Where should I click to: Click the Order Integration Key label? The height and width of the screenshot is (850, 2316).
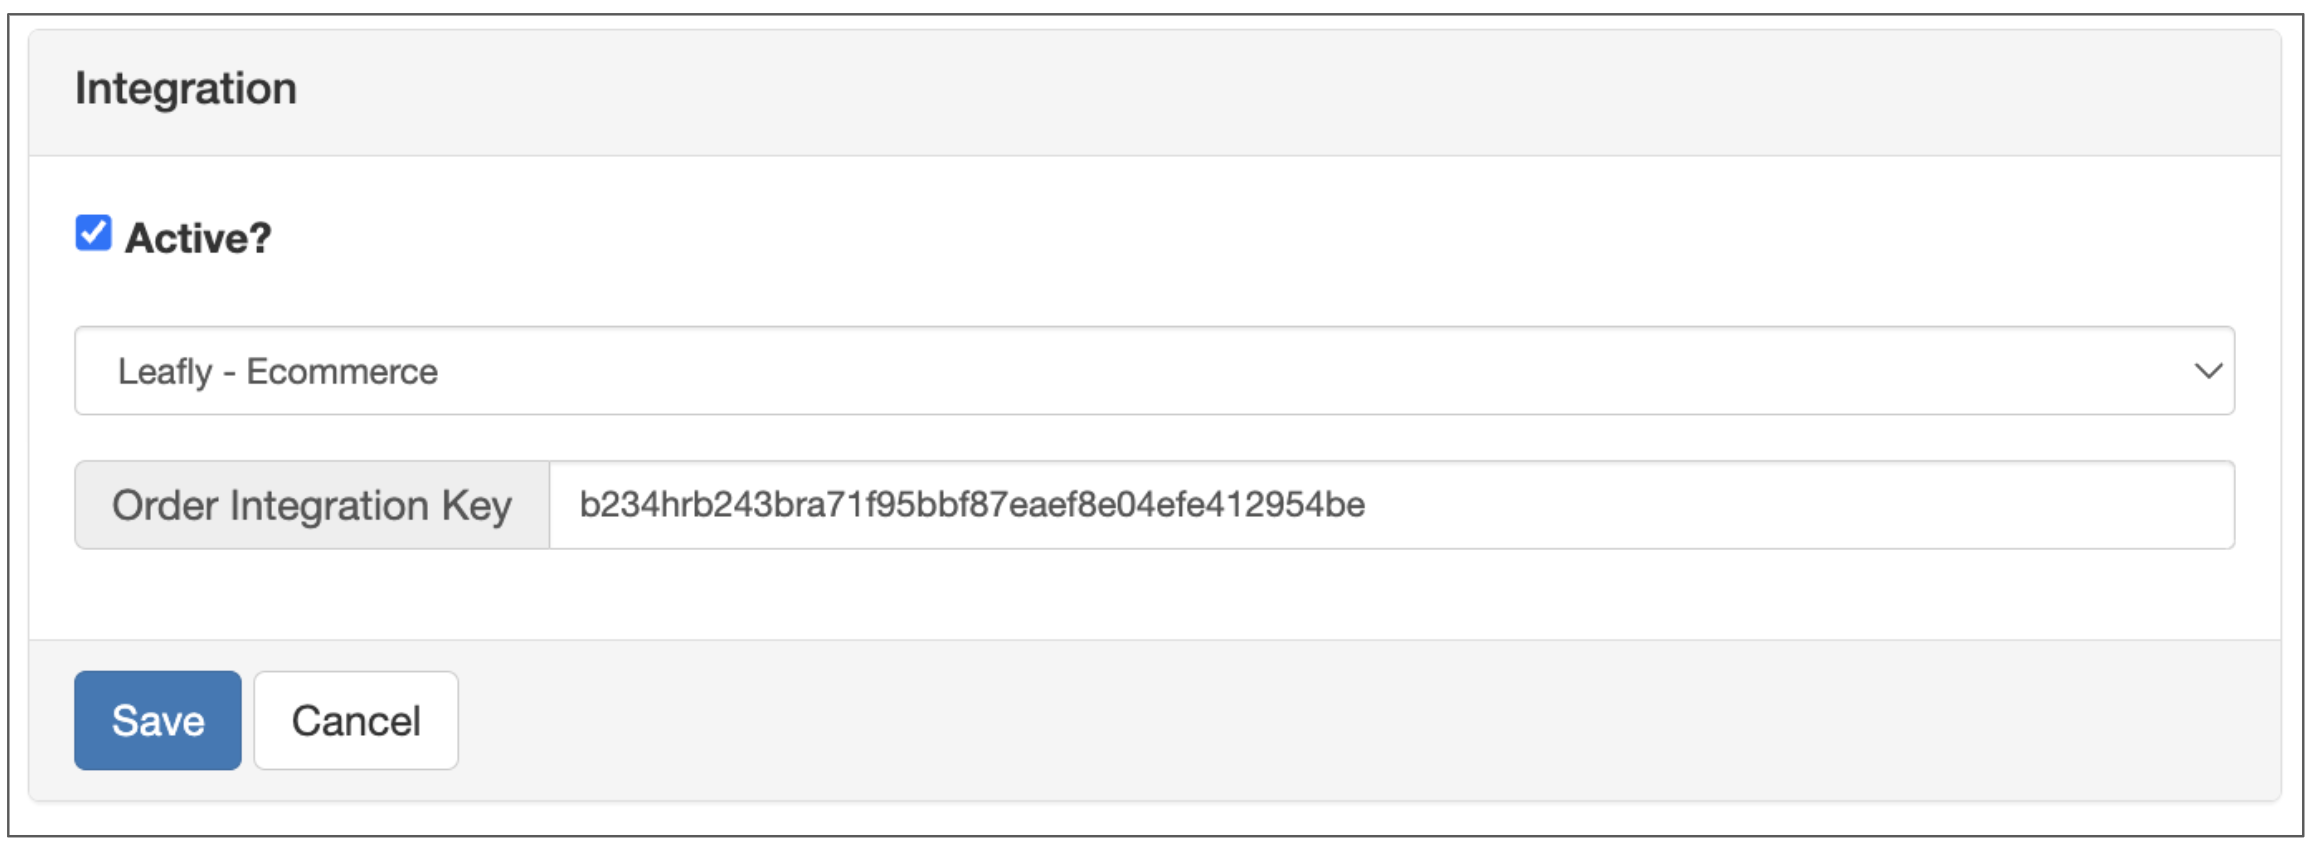point(312,505)
